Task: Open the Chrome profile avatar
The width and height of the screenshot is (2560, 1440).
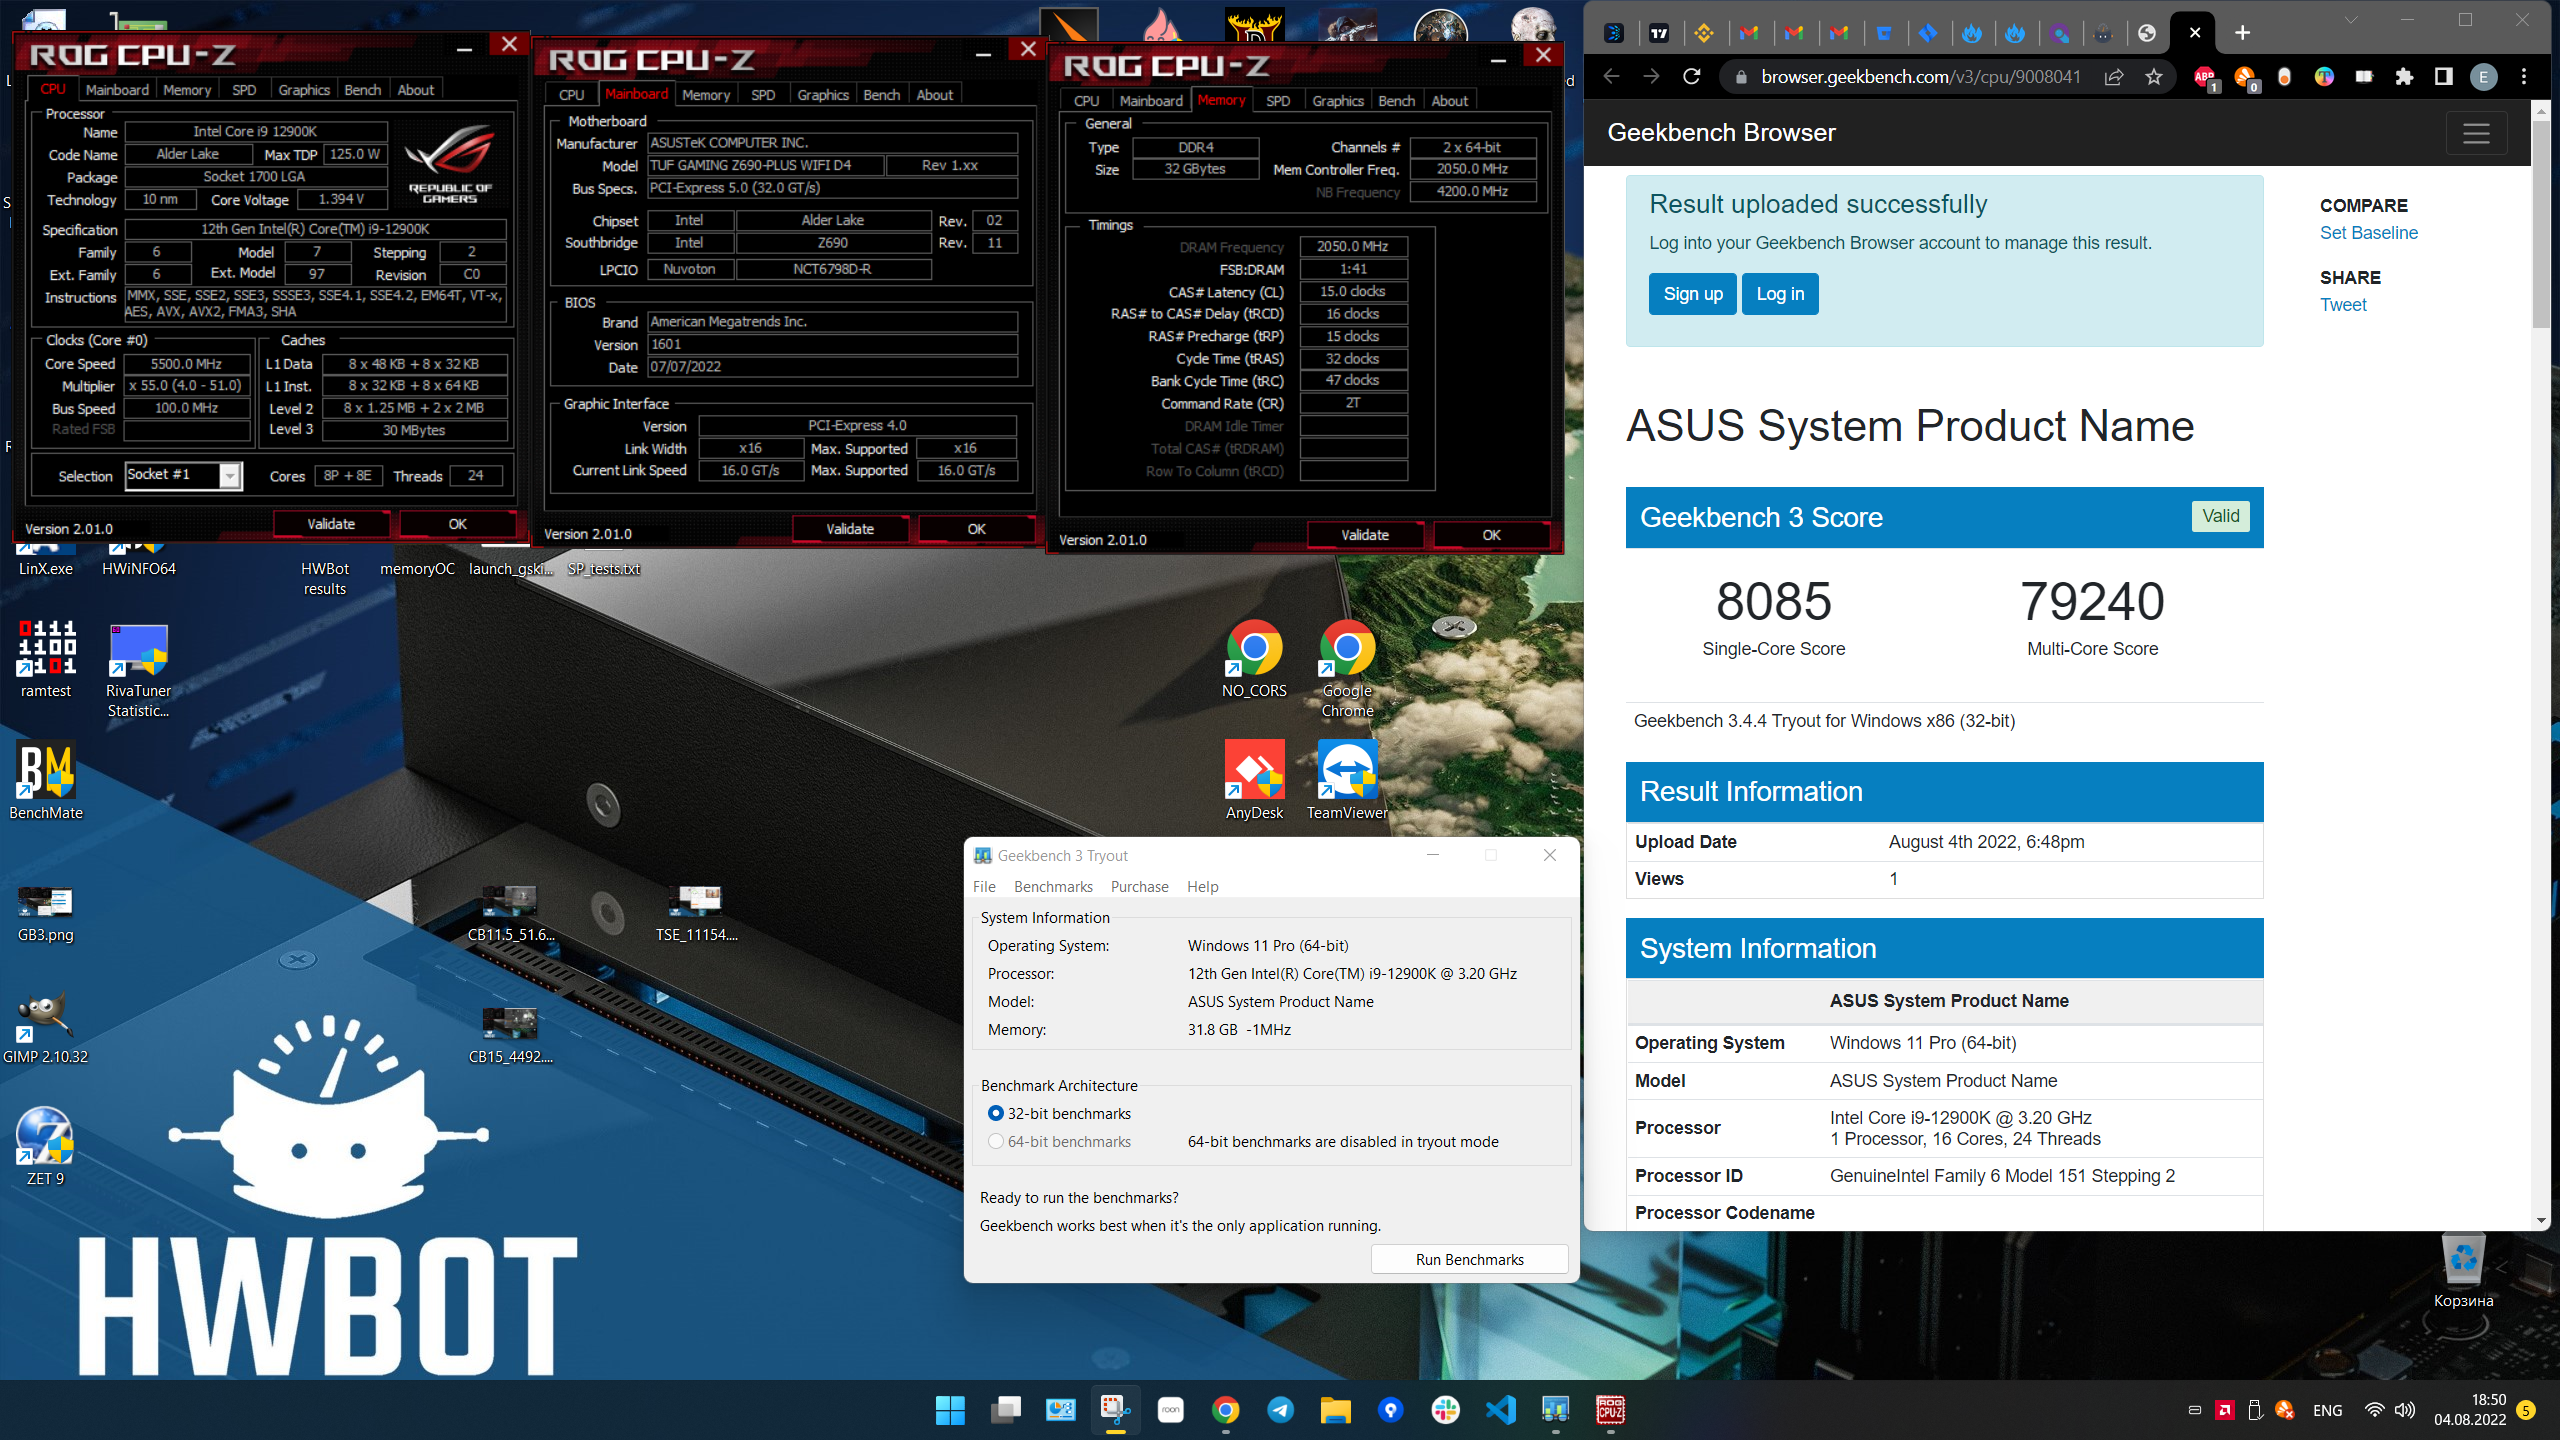Action: pos(2484,77)
